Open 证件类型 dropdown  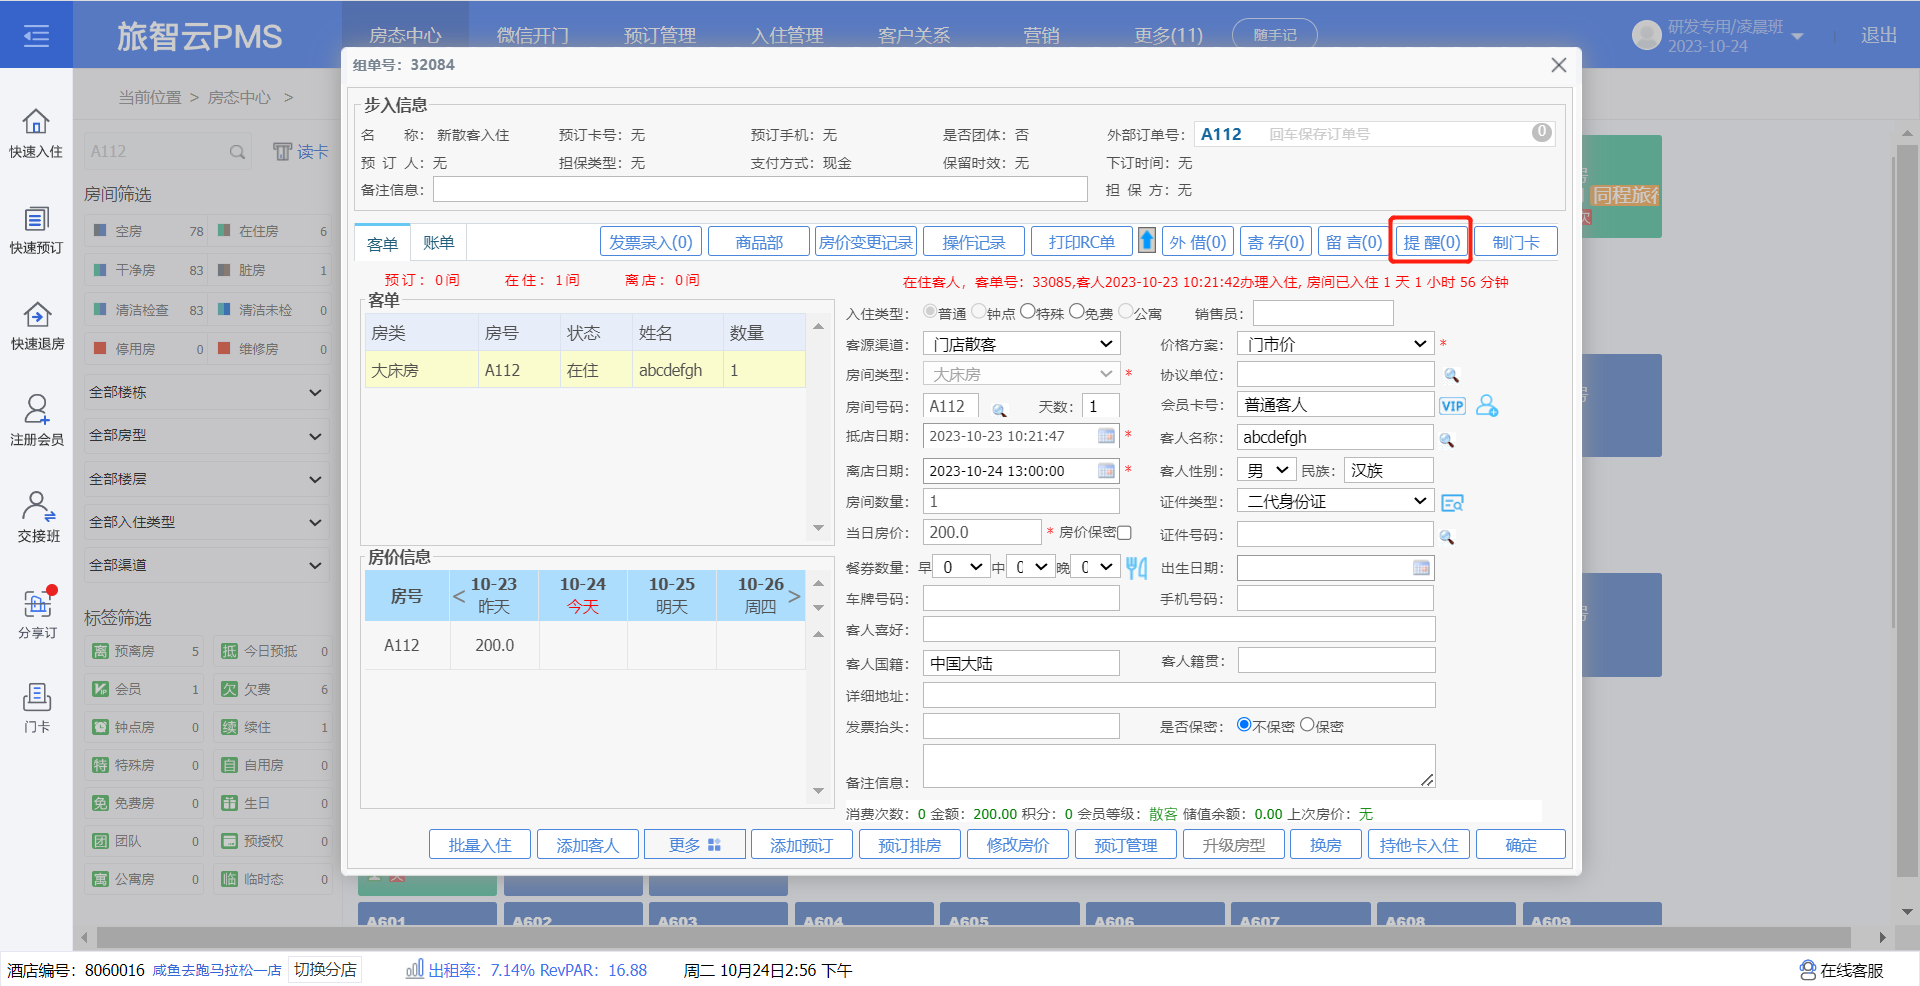(1335, 501)
